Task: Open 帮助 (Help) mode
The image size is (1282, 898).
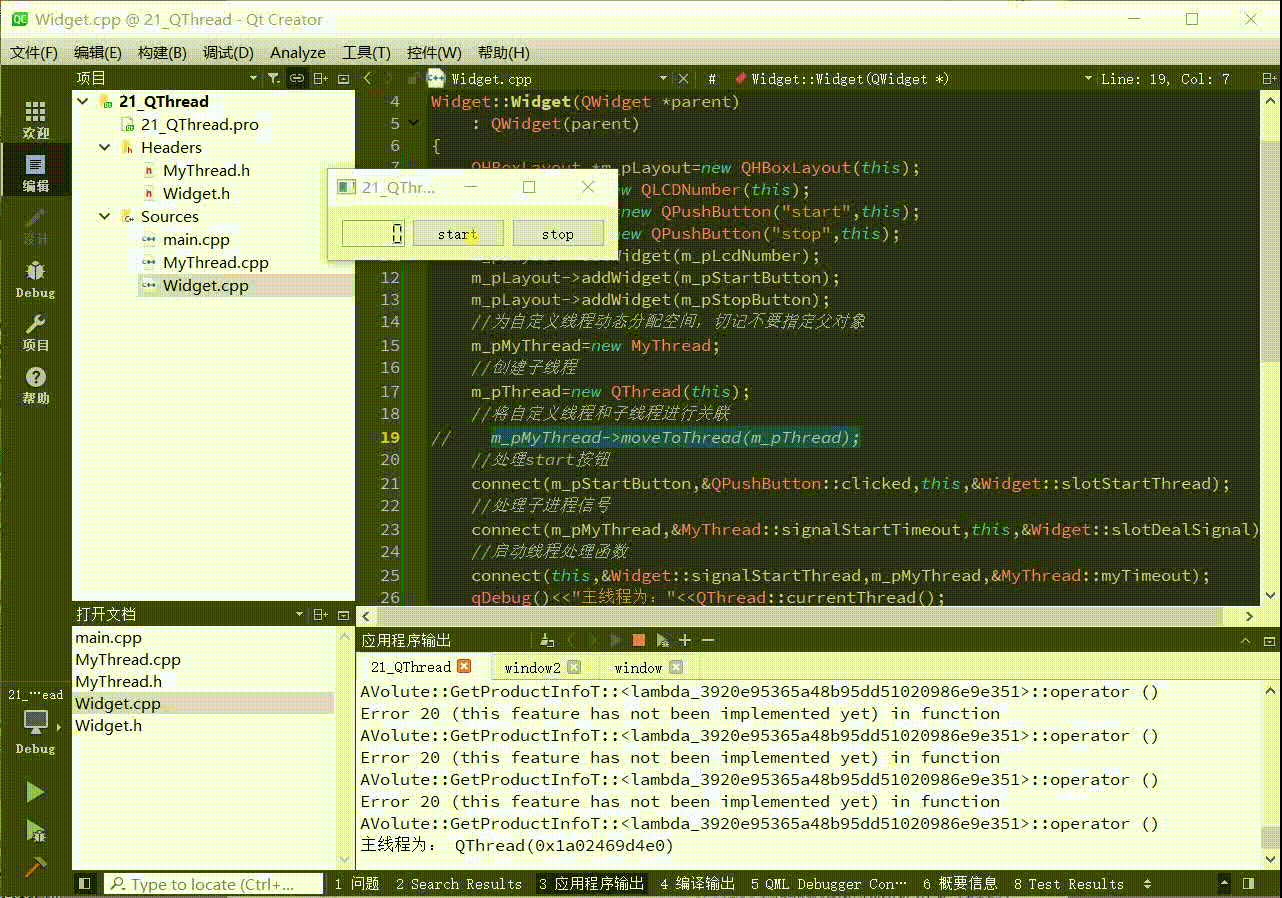Action: pyautogui.click(x=35, y=385)
